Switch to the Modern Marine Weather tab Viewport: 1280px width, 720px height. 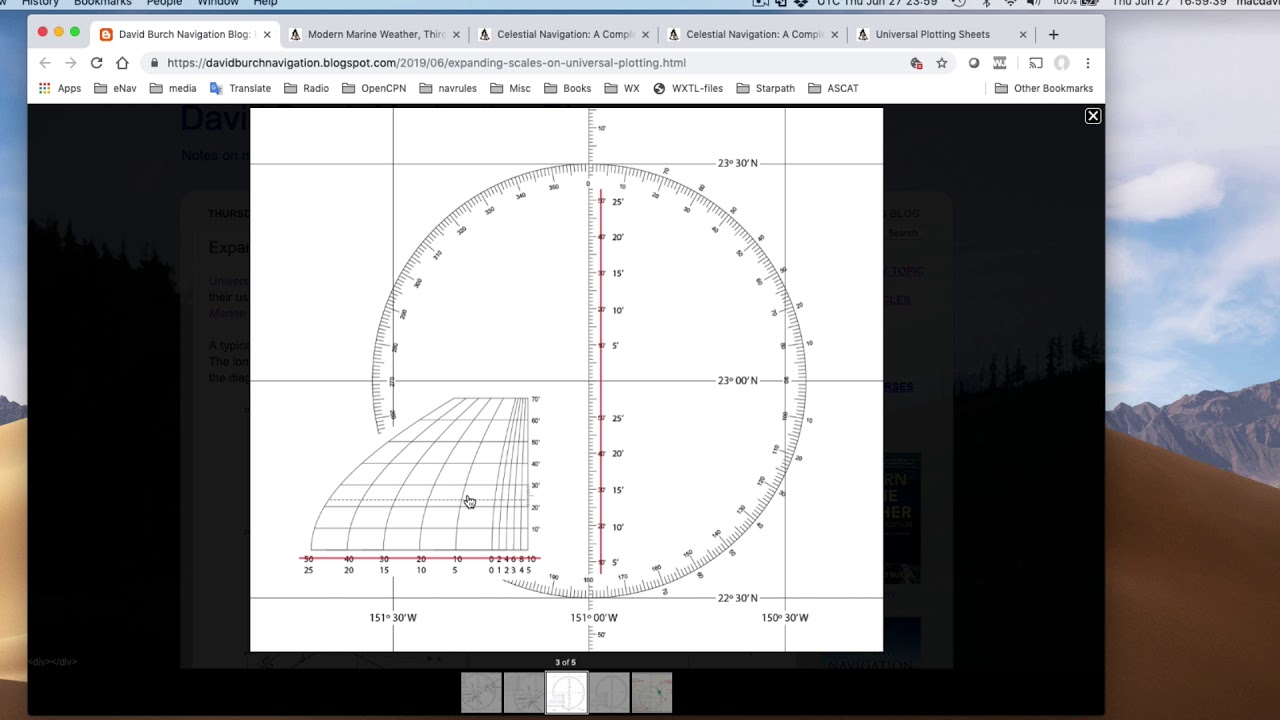click(x=375, y=34)
